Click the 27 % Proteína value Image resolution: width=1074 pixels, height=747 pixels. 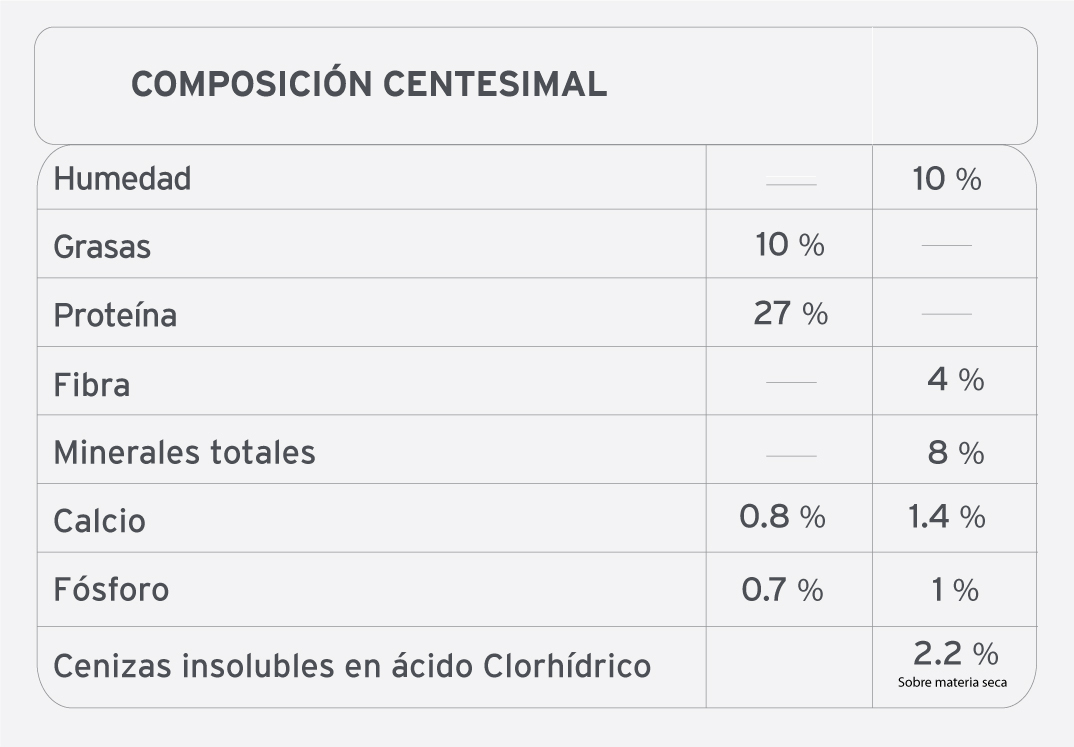tap(790, 313)
